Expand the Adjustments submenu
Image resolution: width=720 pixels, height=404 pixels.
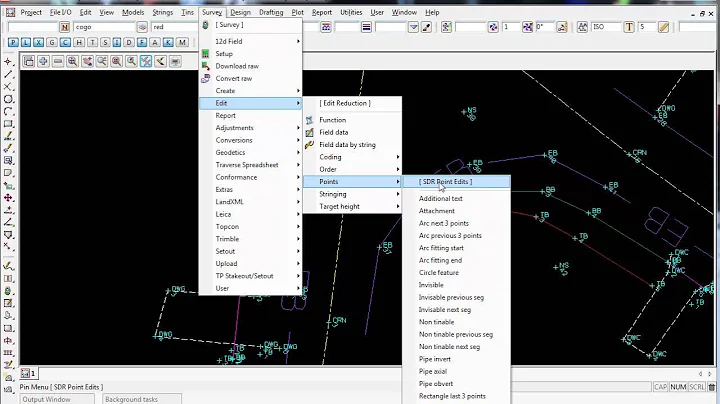pyautogui.click(x=251, y=128)
